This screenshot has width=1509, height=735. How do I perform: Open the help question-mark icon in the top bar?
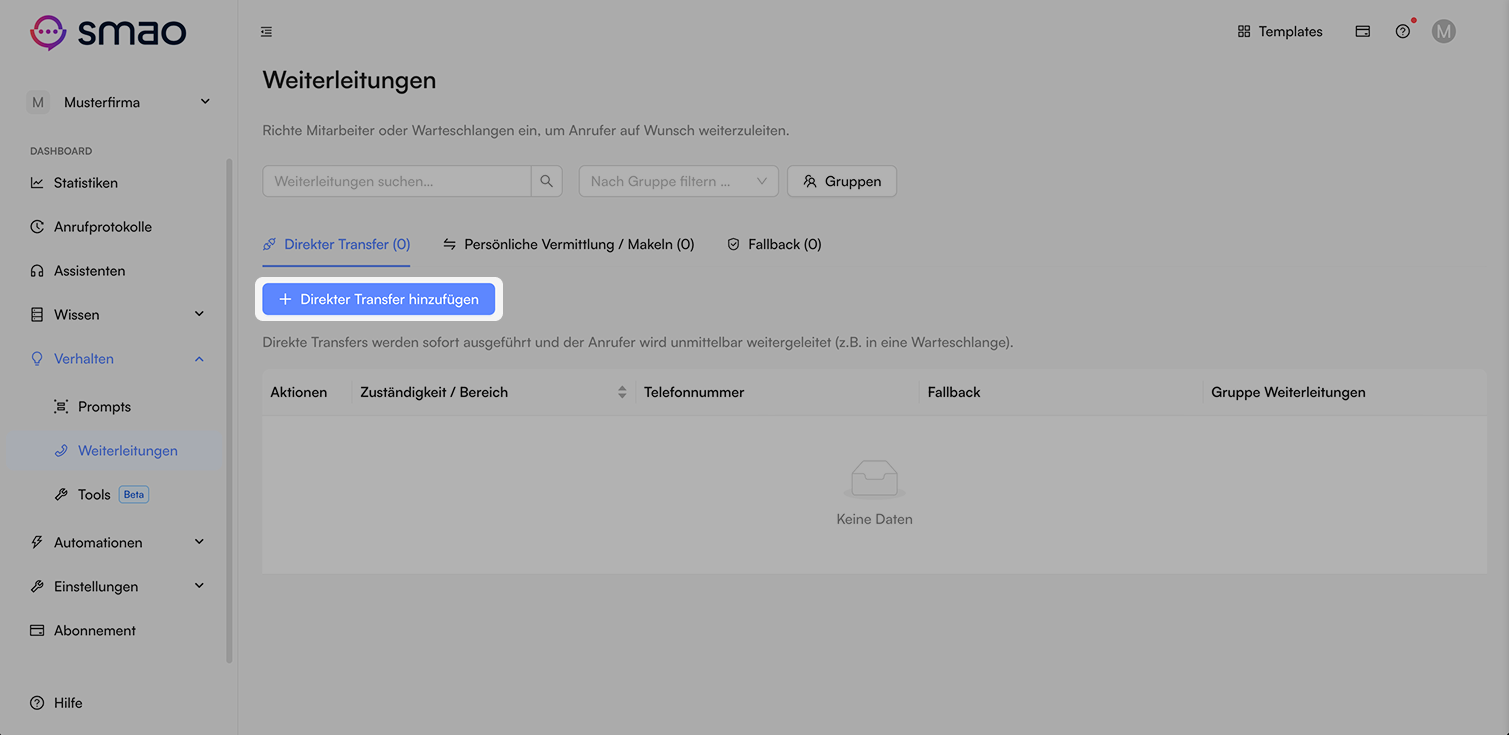tap(1403, 32)
